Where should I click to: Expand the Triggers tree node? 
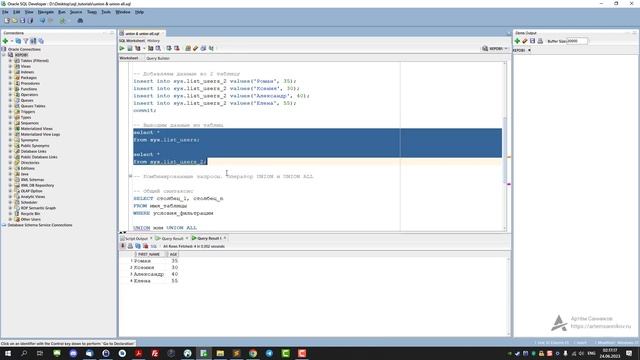11,111
